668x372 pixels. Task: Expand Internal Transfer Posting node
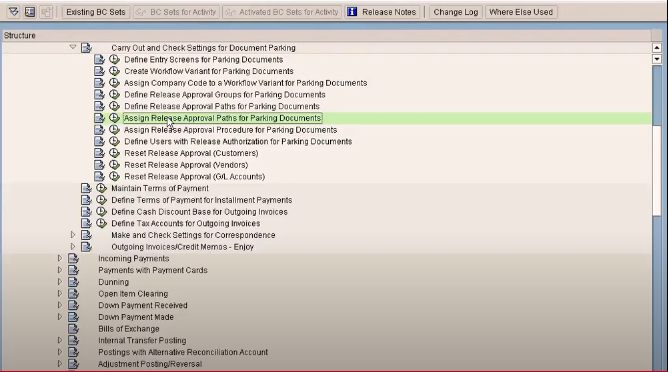point(60,340)
